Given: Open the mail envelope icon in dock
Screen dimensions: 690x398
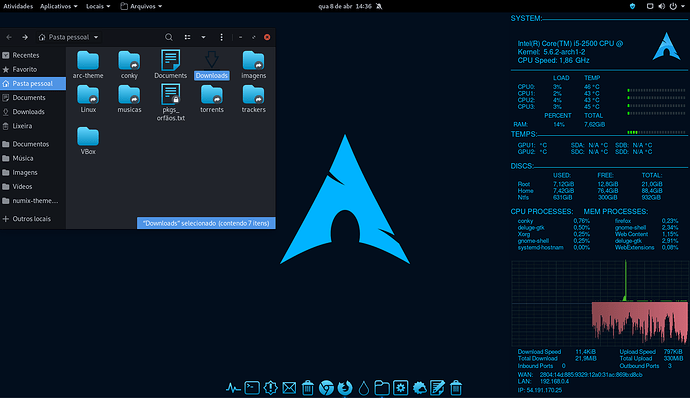Looking at the screenshot, I should click(x=289, y=388).
